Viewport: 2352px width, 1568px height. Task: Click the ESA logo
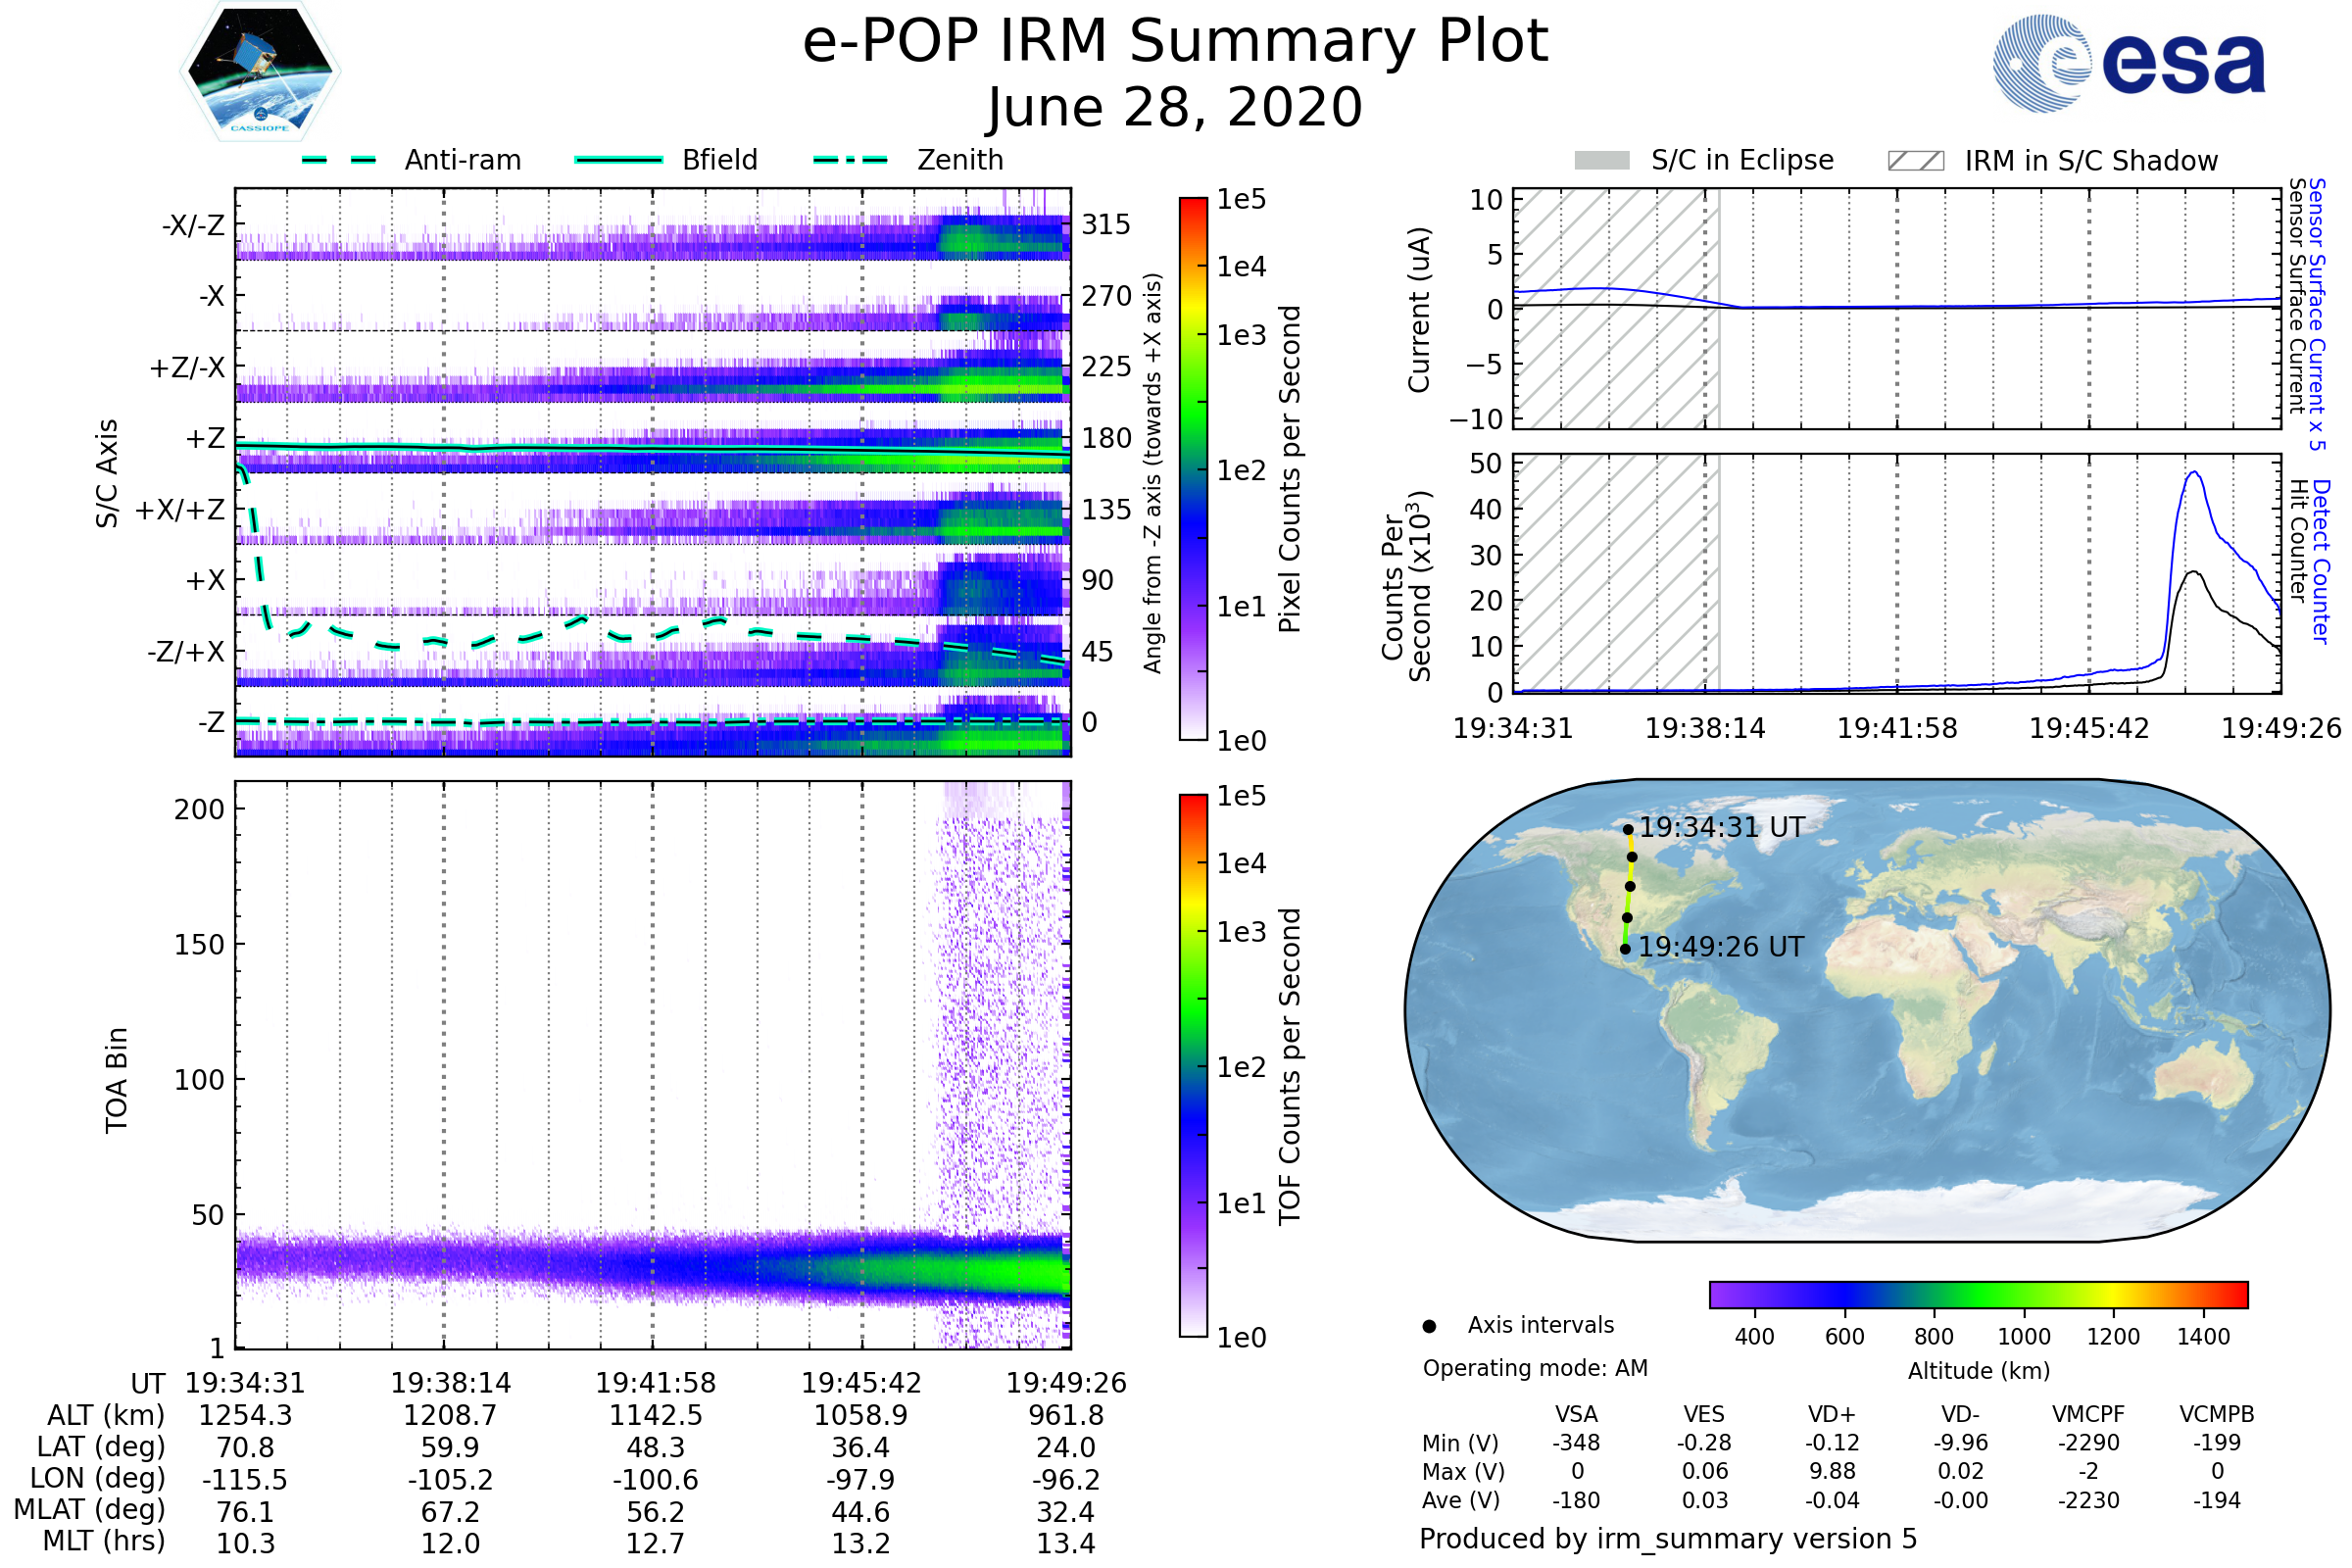2130,63
